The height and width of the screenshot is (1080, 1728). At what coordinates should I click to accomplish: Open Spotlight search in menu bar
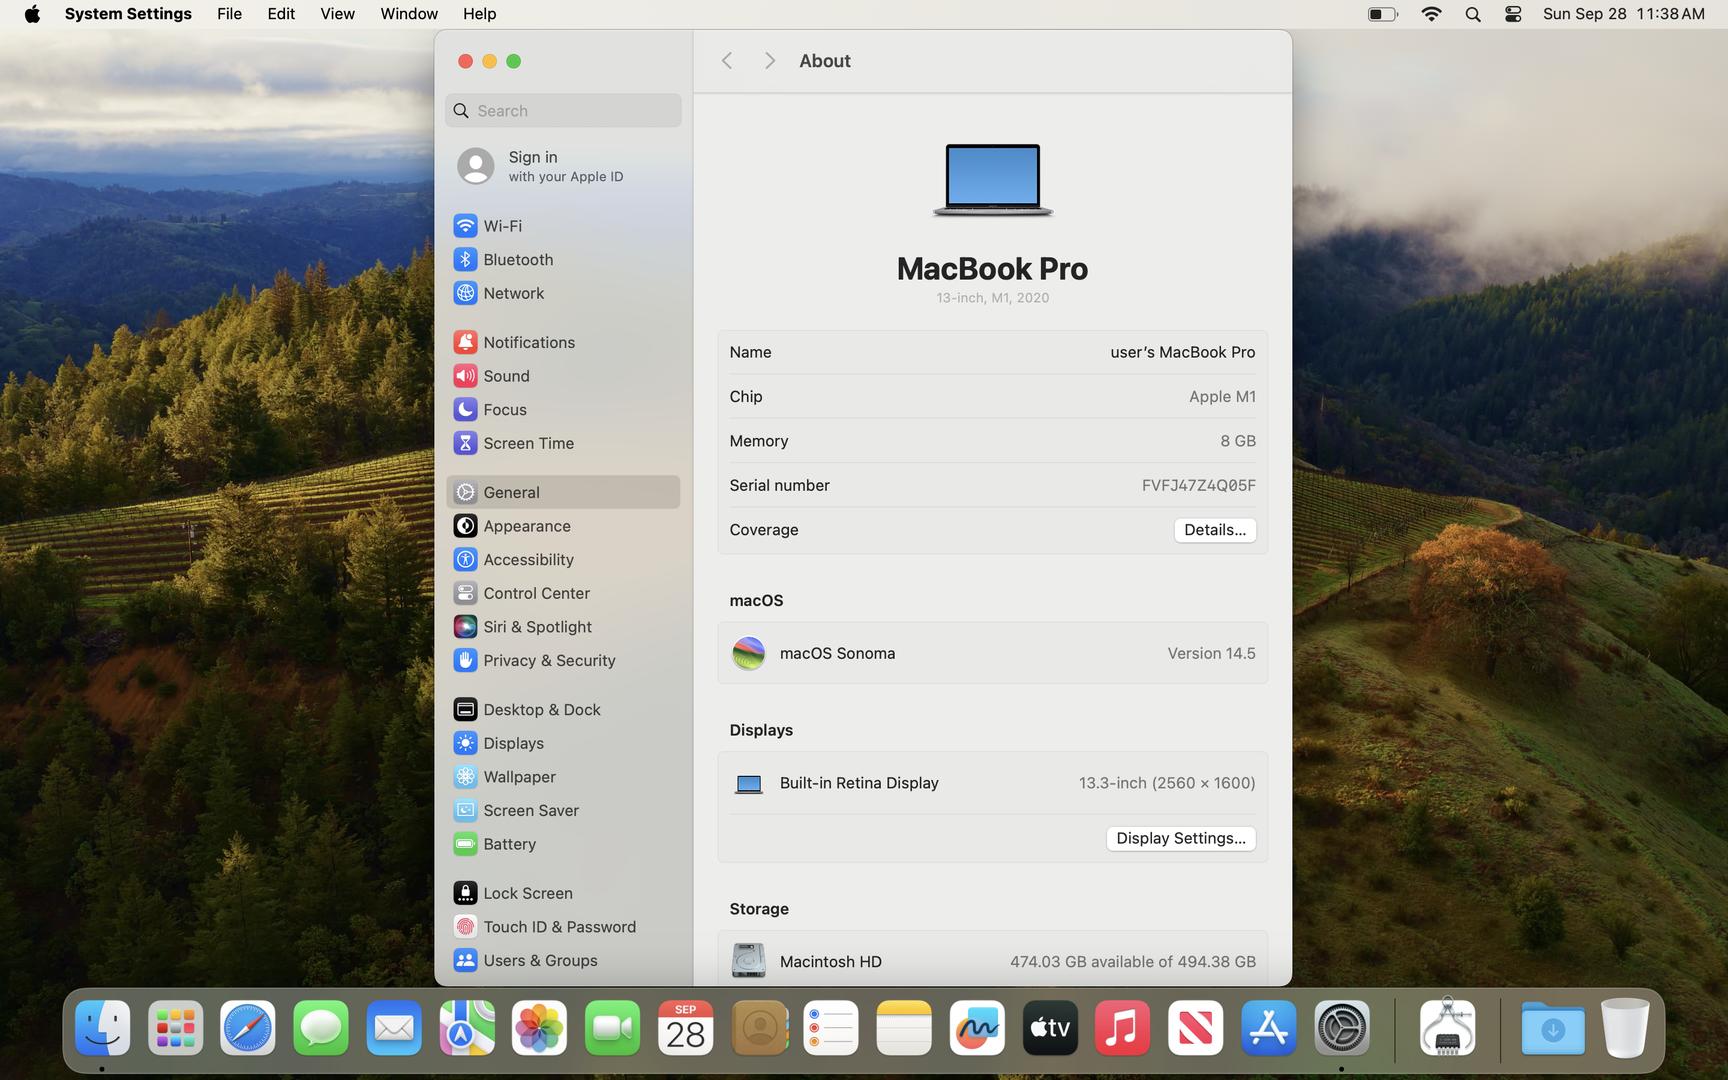pyautogui.click(x=1472, y=14)
